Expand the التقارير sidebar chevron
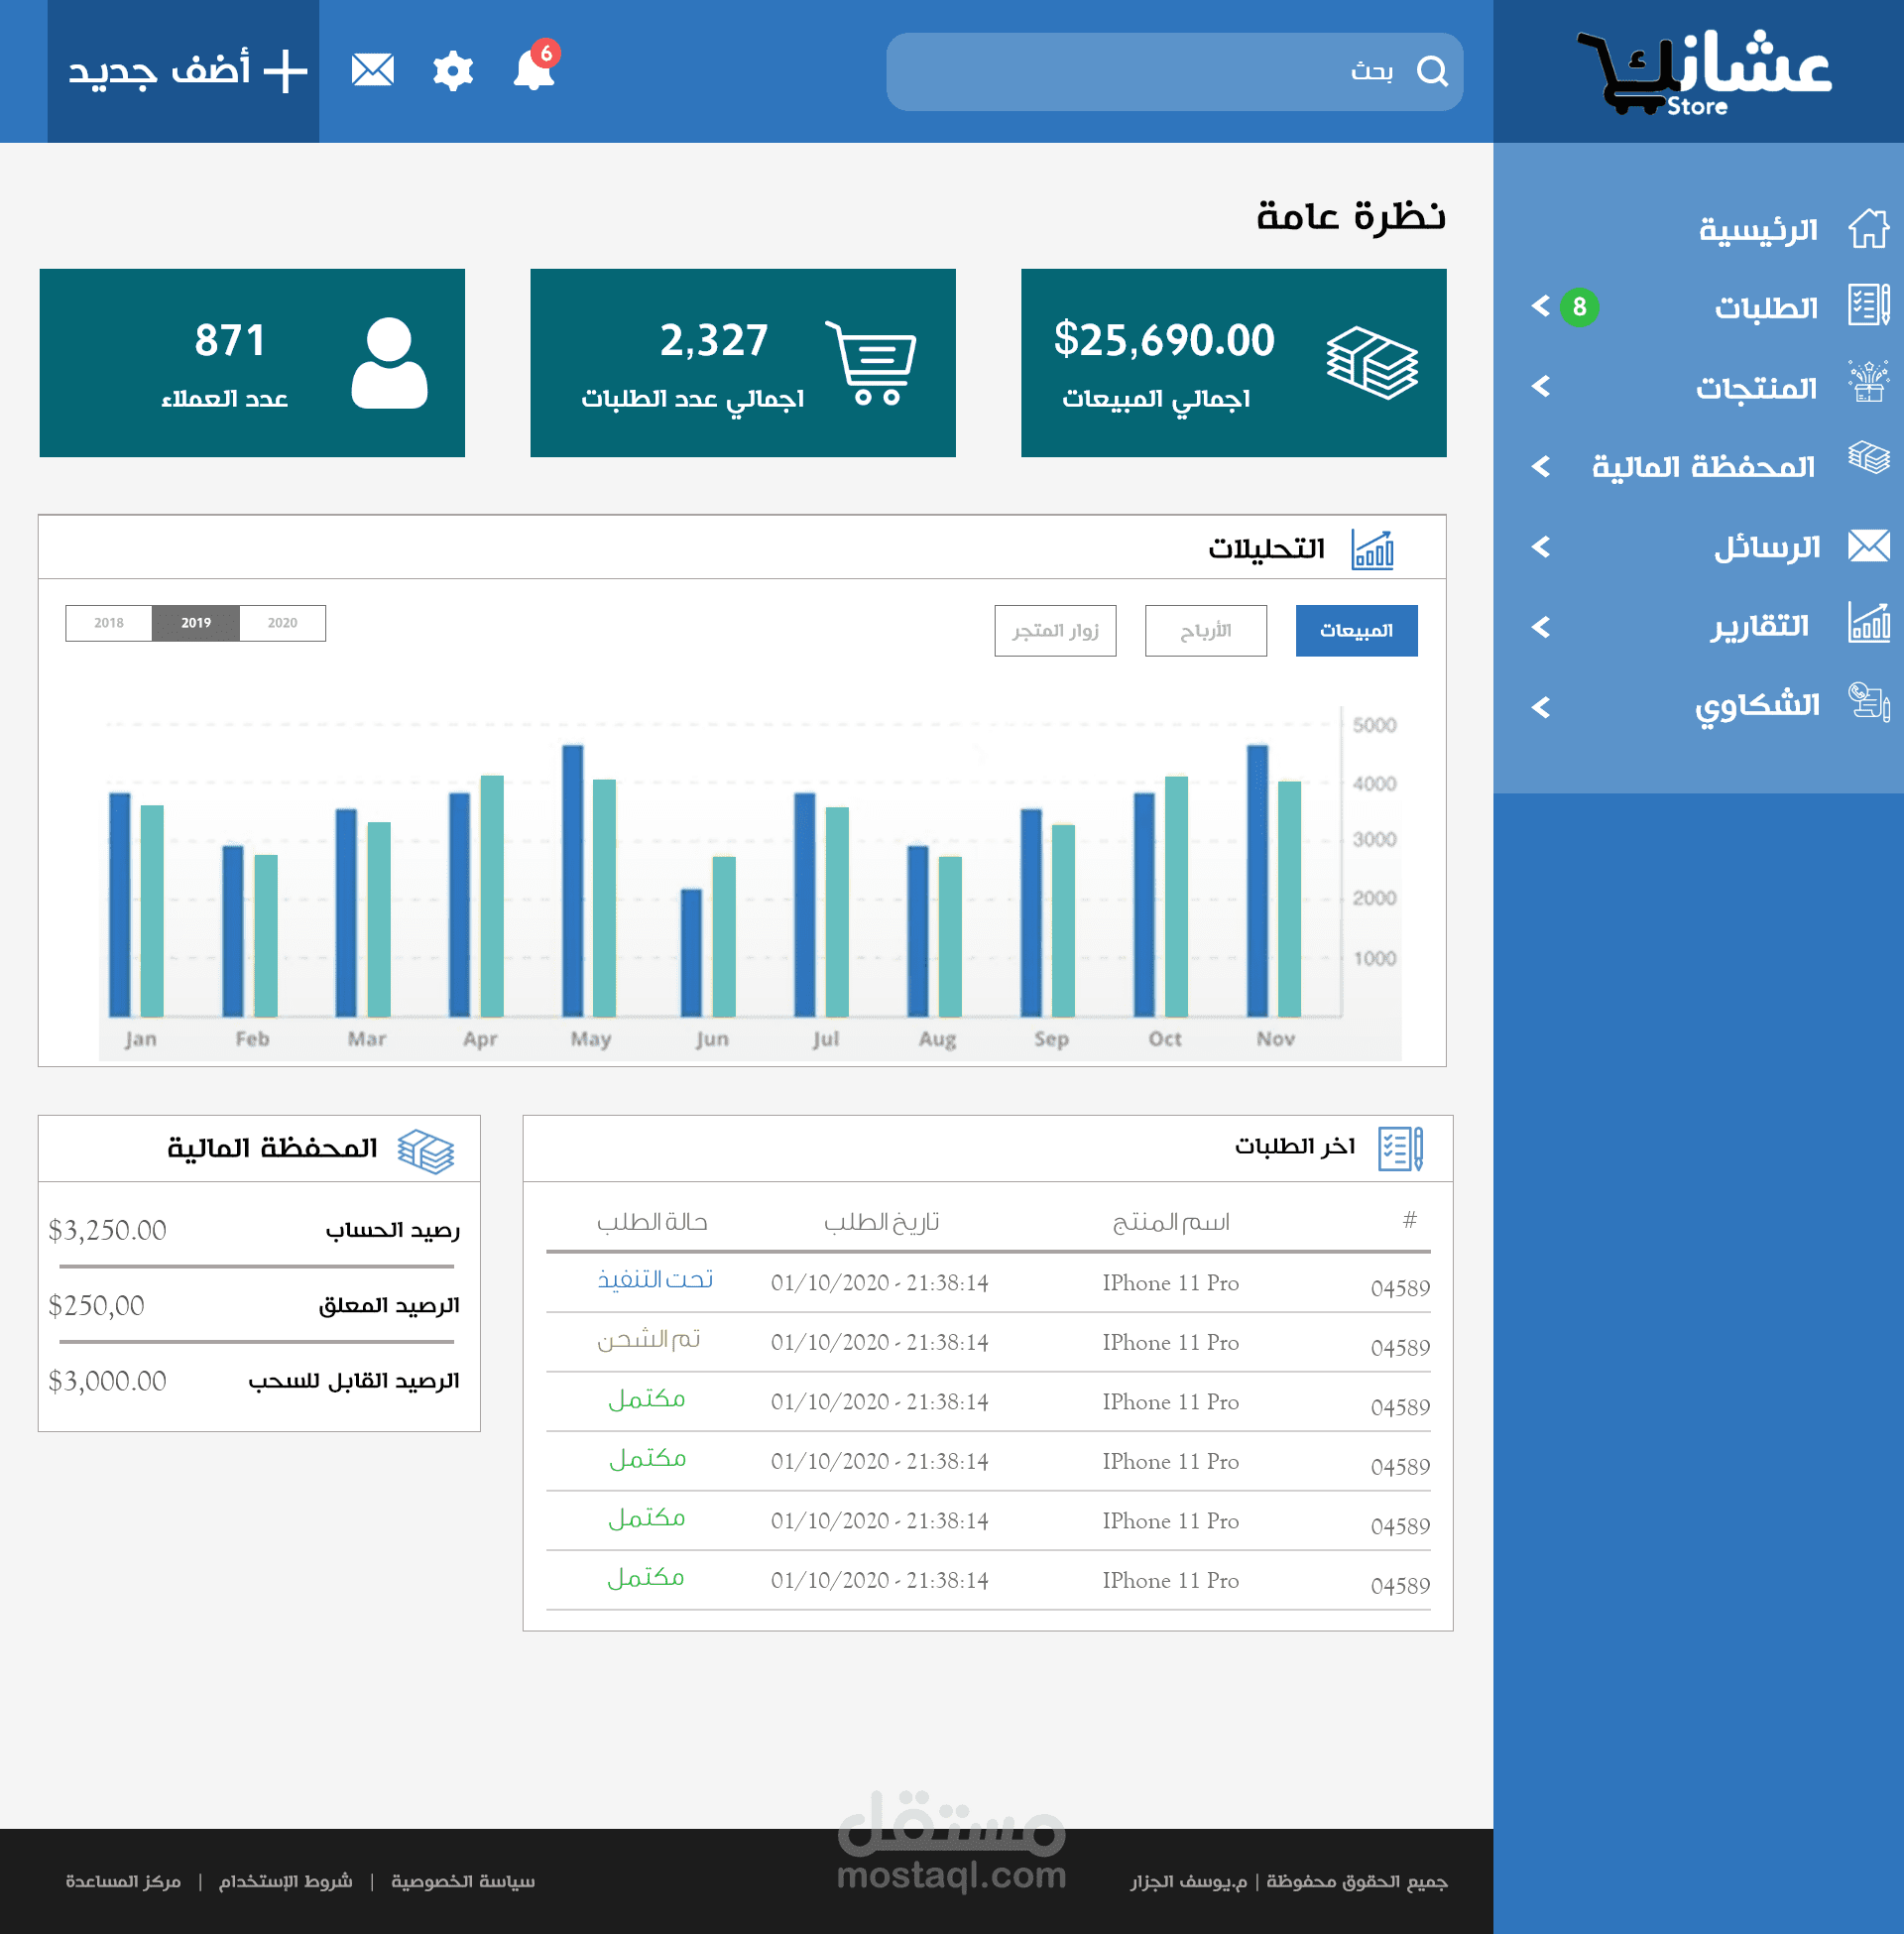The image size is (1904, 1934). tap(1541, 627)
